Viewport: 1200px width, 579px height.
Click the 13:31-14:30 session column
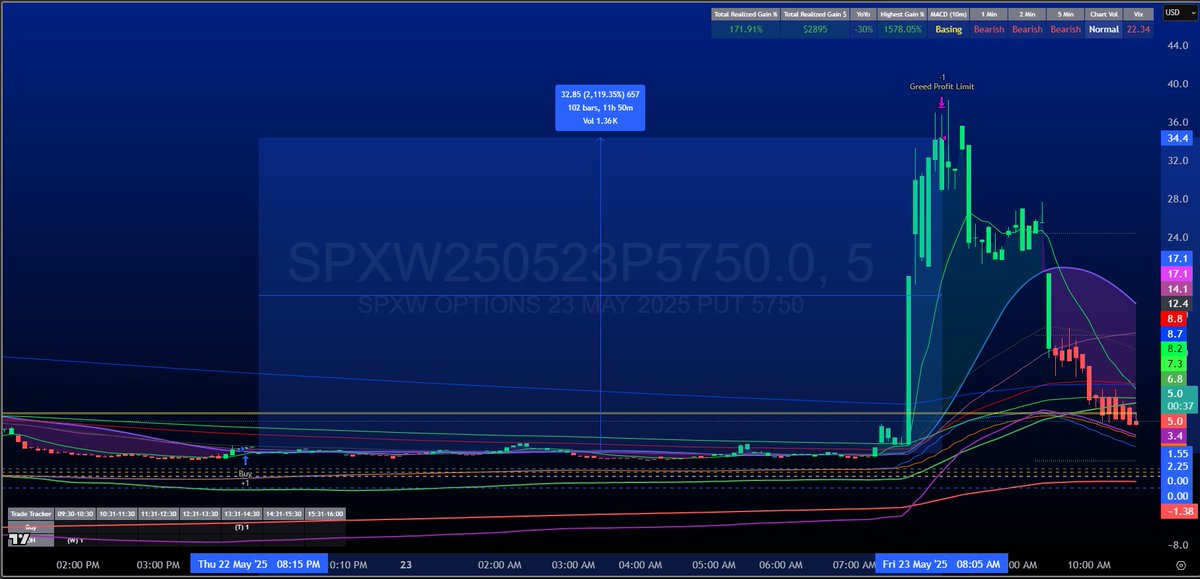[x=241, y=513]
